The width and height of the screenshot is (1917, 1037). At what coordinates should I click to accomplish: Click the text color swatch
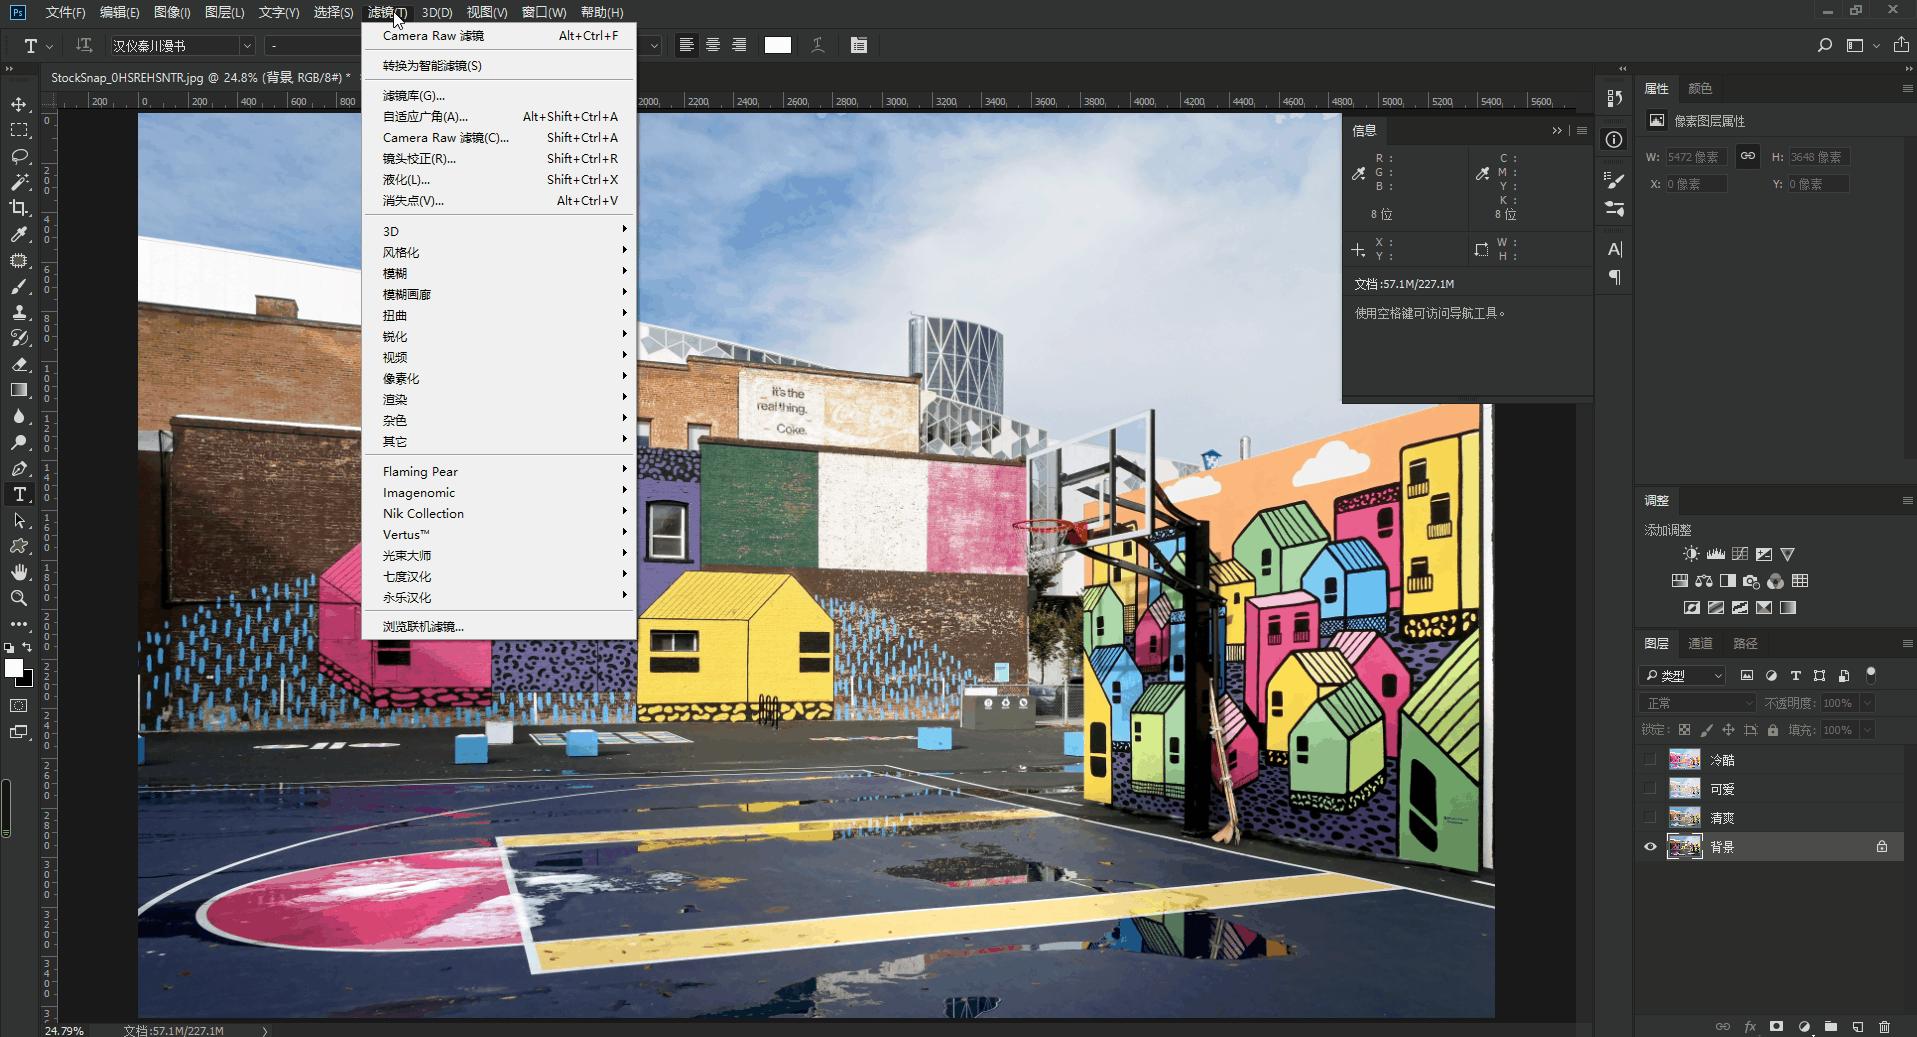click(x=777, y=45)
